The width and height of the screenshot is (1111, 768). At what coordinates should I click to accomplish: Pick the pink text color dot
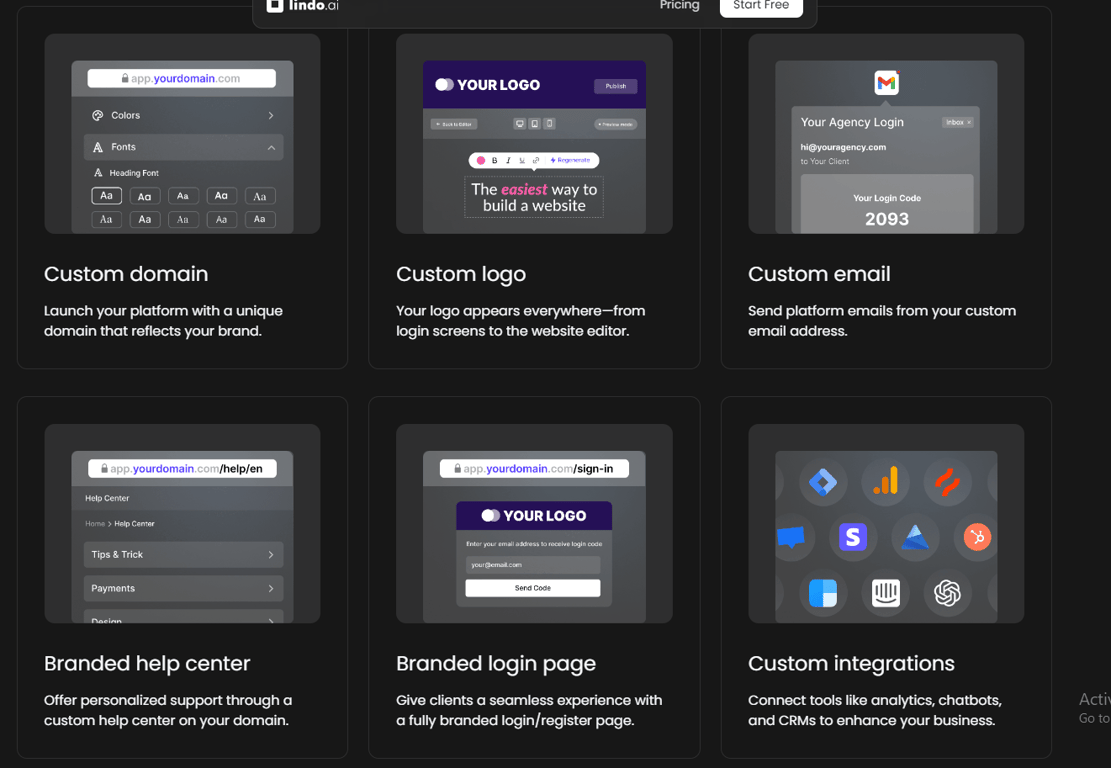coord(480,161)
